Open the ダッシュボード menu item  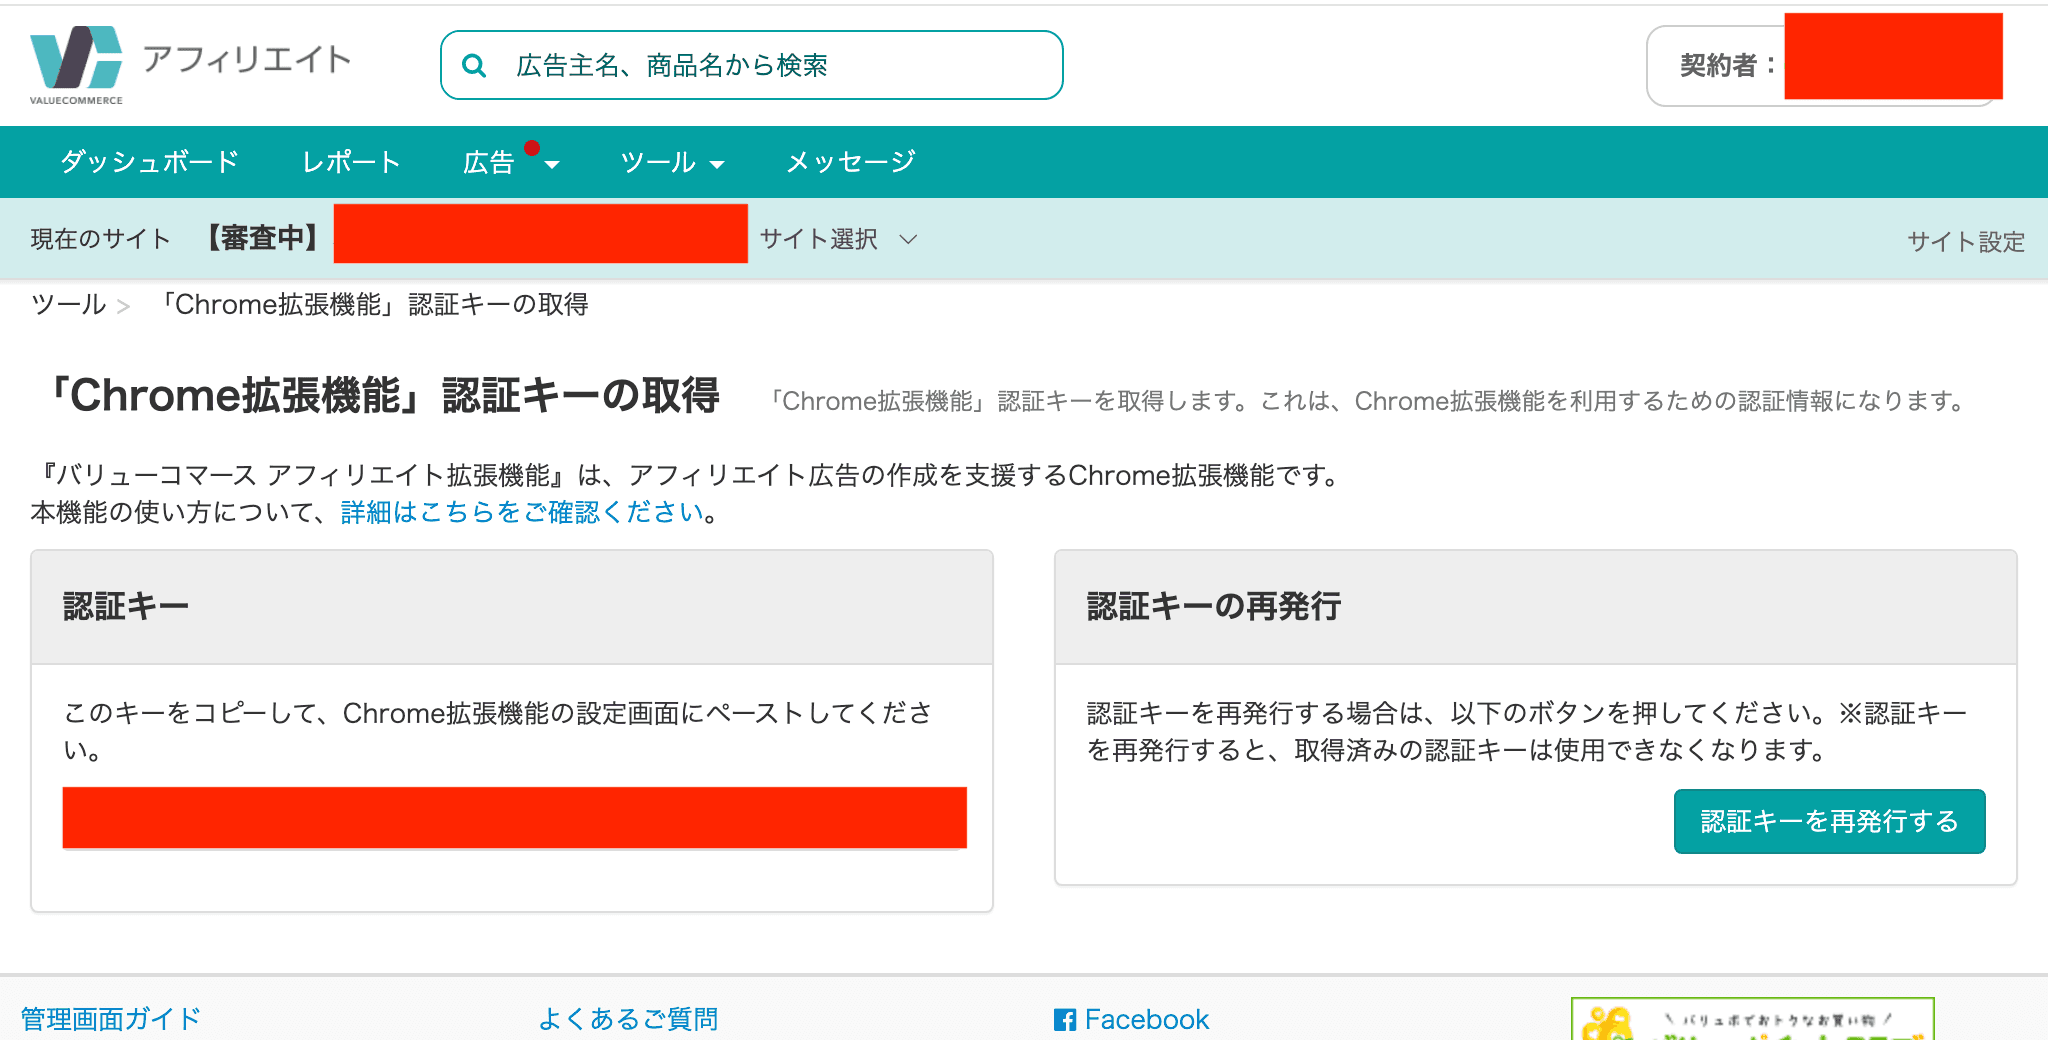[x=150, y=161]
